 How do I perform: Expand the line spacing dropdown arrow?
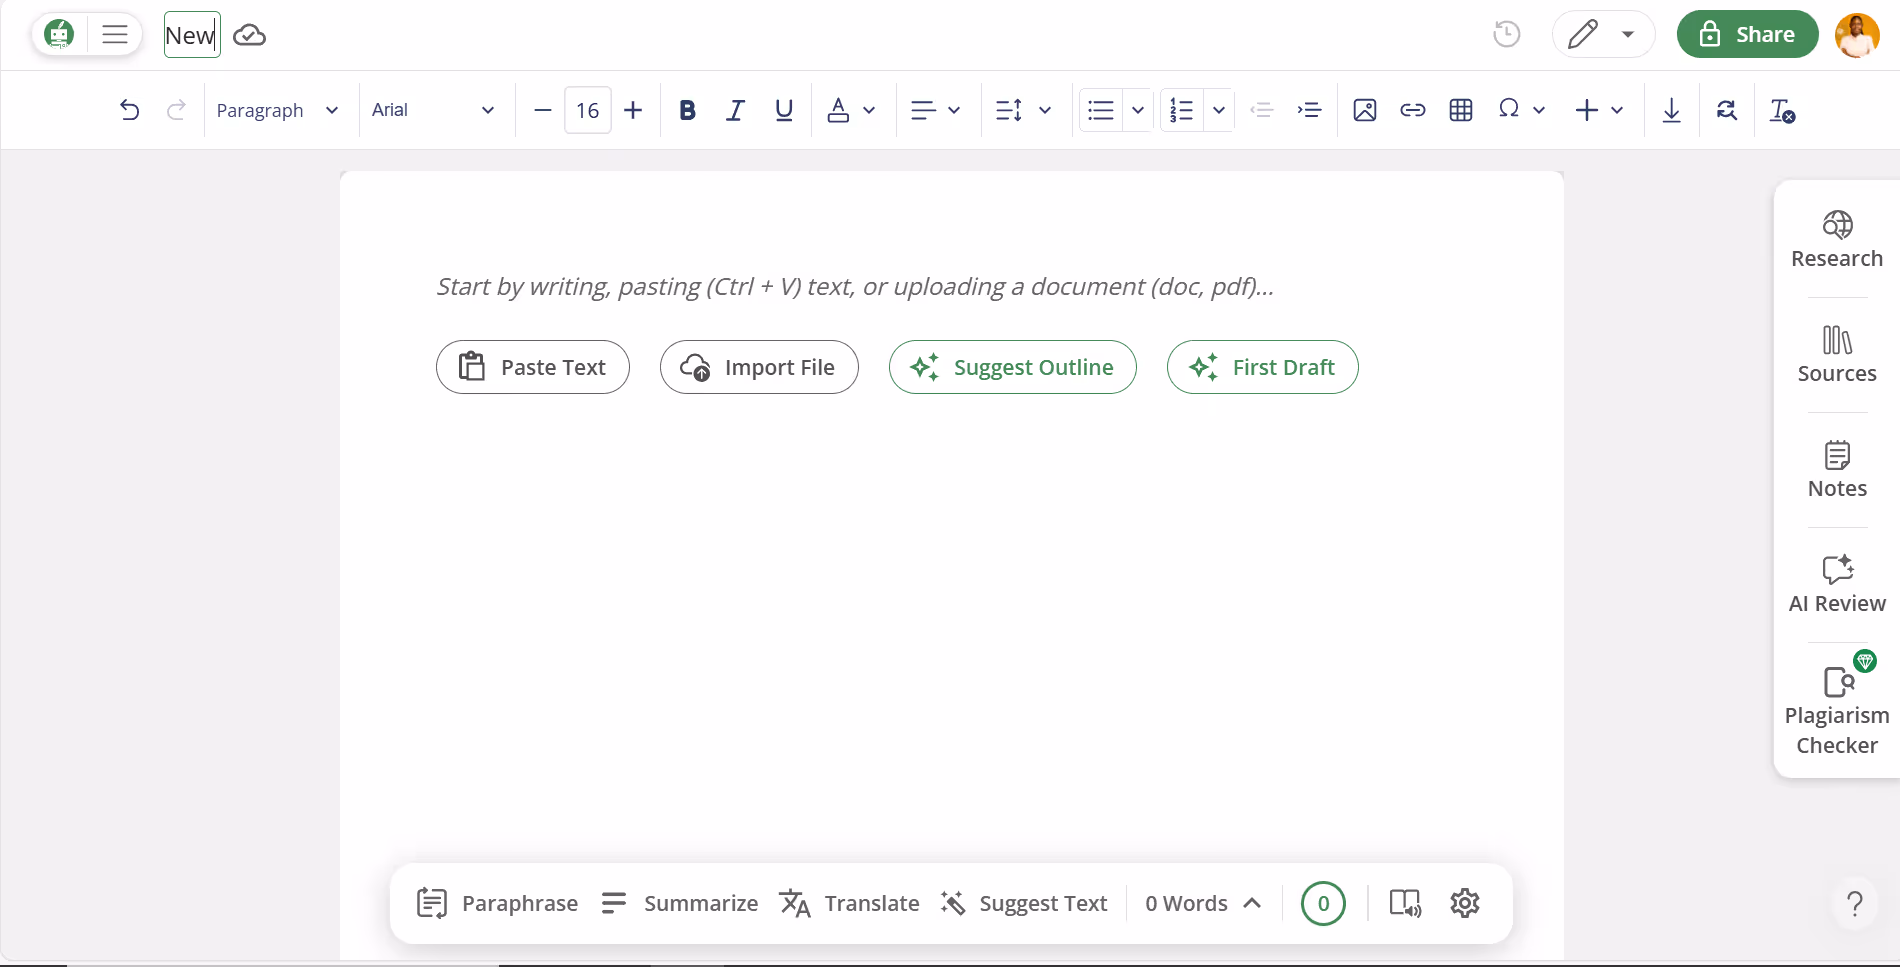(x=1045, y=110)
